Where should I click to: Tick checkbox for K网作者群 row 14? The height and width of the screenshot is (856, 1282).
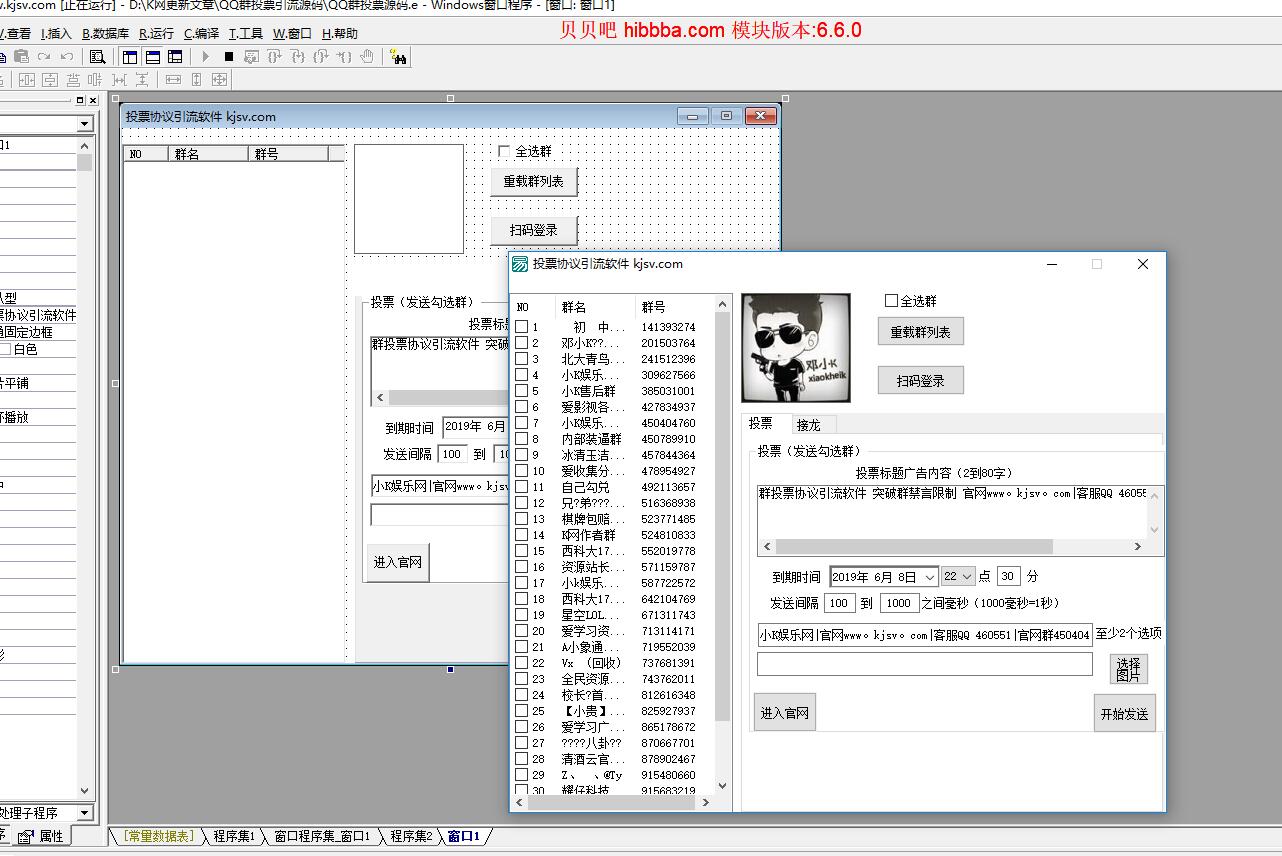coord(521,535)
